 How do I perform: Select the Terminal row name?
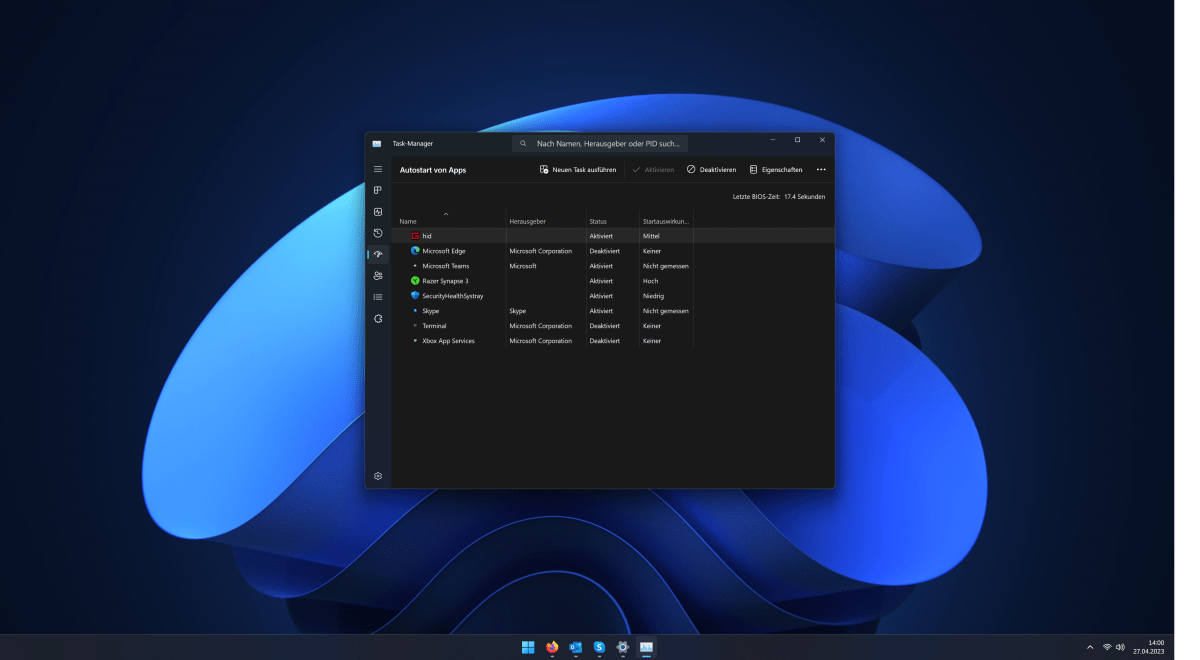[434, 326]
